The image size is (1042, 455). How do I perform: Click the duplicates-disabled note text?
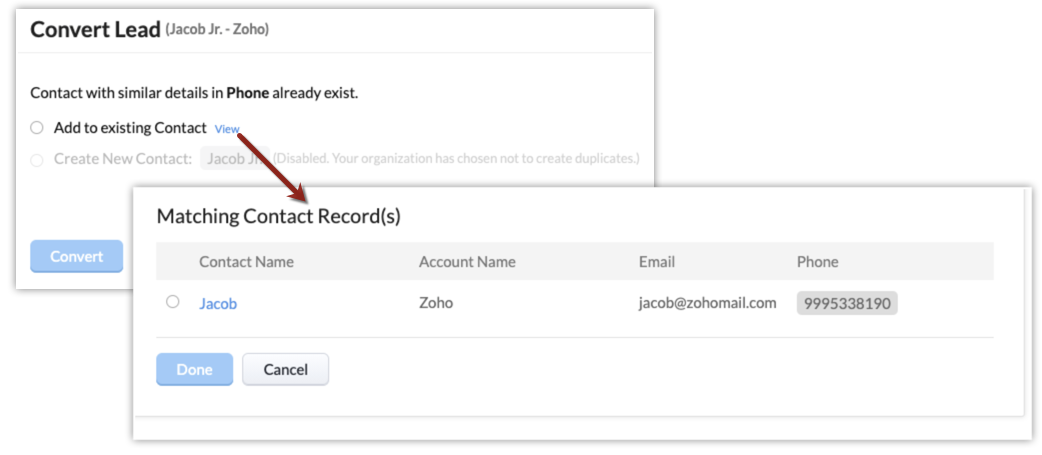(456, 159)
